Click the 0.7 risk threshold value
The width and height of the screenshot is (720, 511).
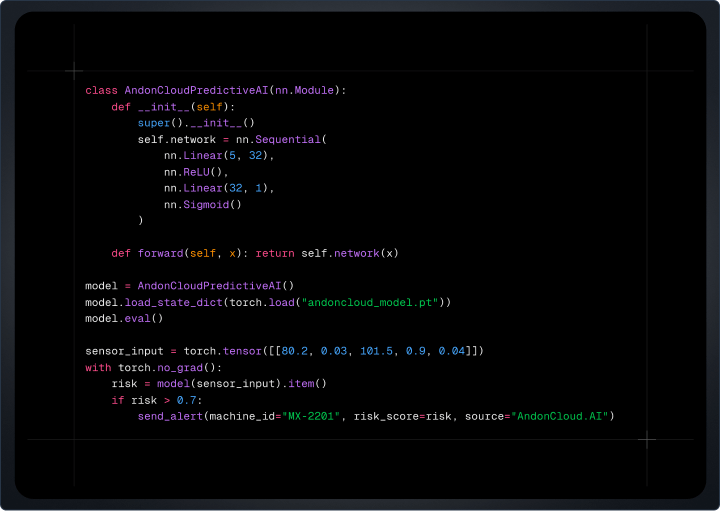[x=190, y=400]
